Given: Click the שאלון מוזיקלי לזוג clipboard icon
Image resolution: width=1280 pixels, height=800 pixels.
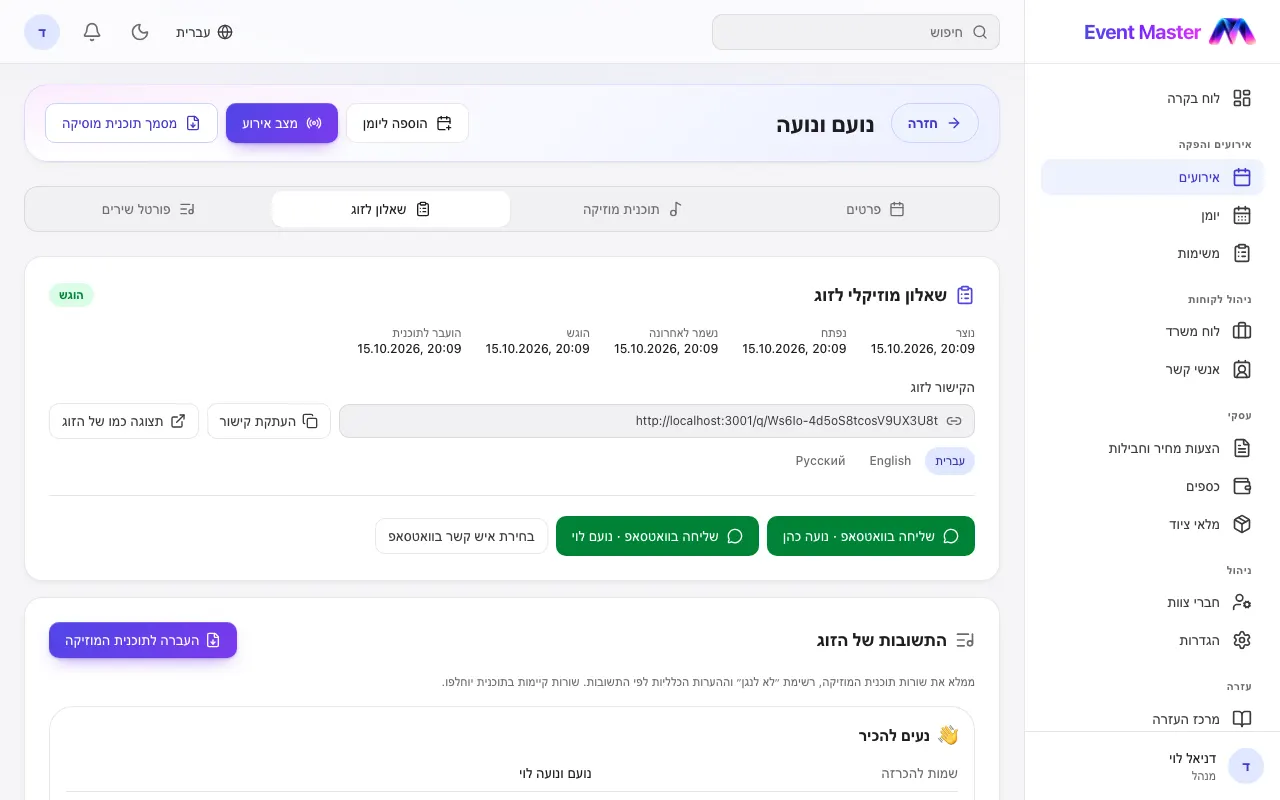Looking at the screenshot, I should 965,295.
